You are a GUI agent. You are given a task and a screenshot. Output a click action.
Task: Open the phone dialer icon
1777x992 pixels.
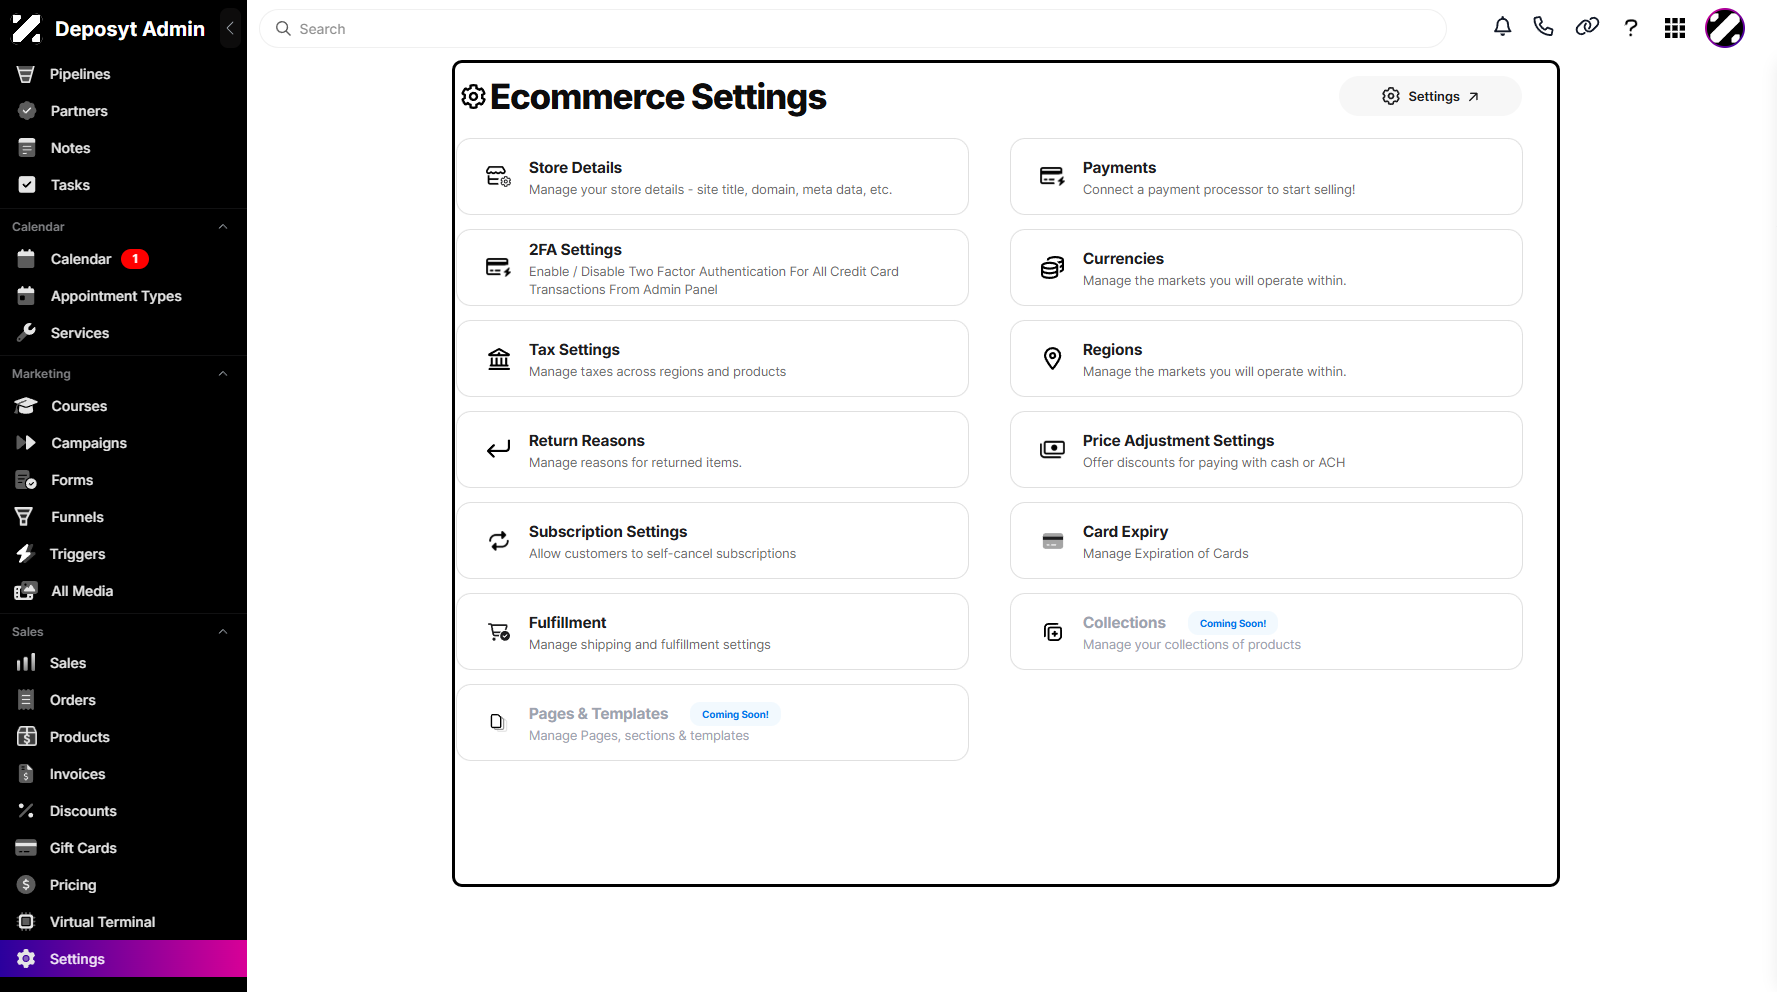pos(1543,27)
